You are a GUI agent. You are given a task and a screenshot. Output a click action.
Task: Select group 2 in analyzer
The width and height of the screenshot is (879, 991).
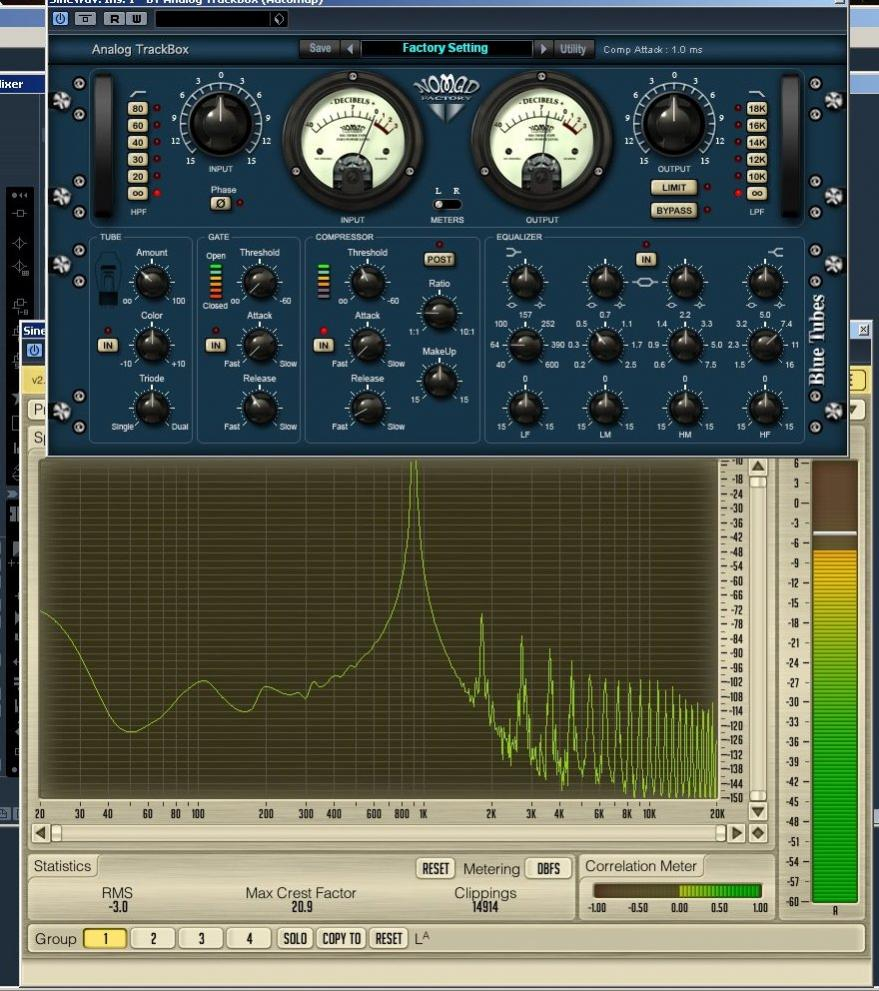(153, 938)
